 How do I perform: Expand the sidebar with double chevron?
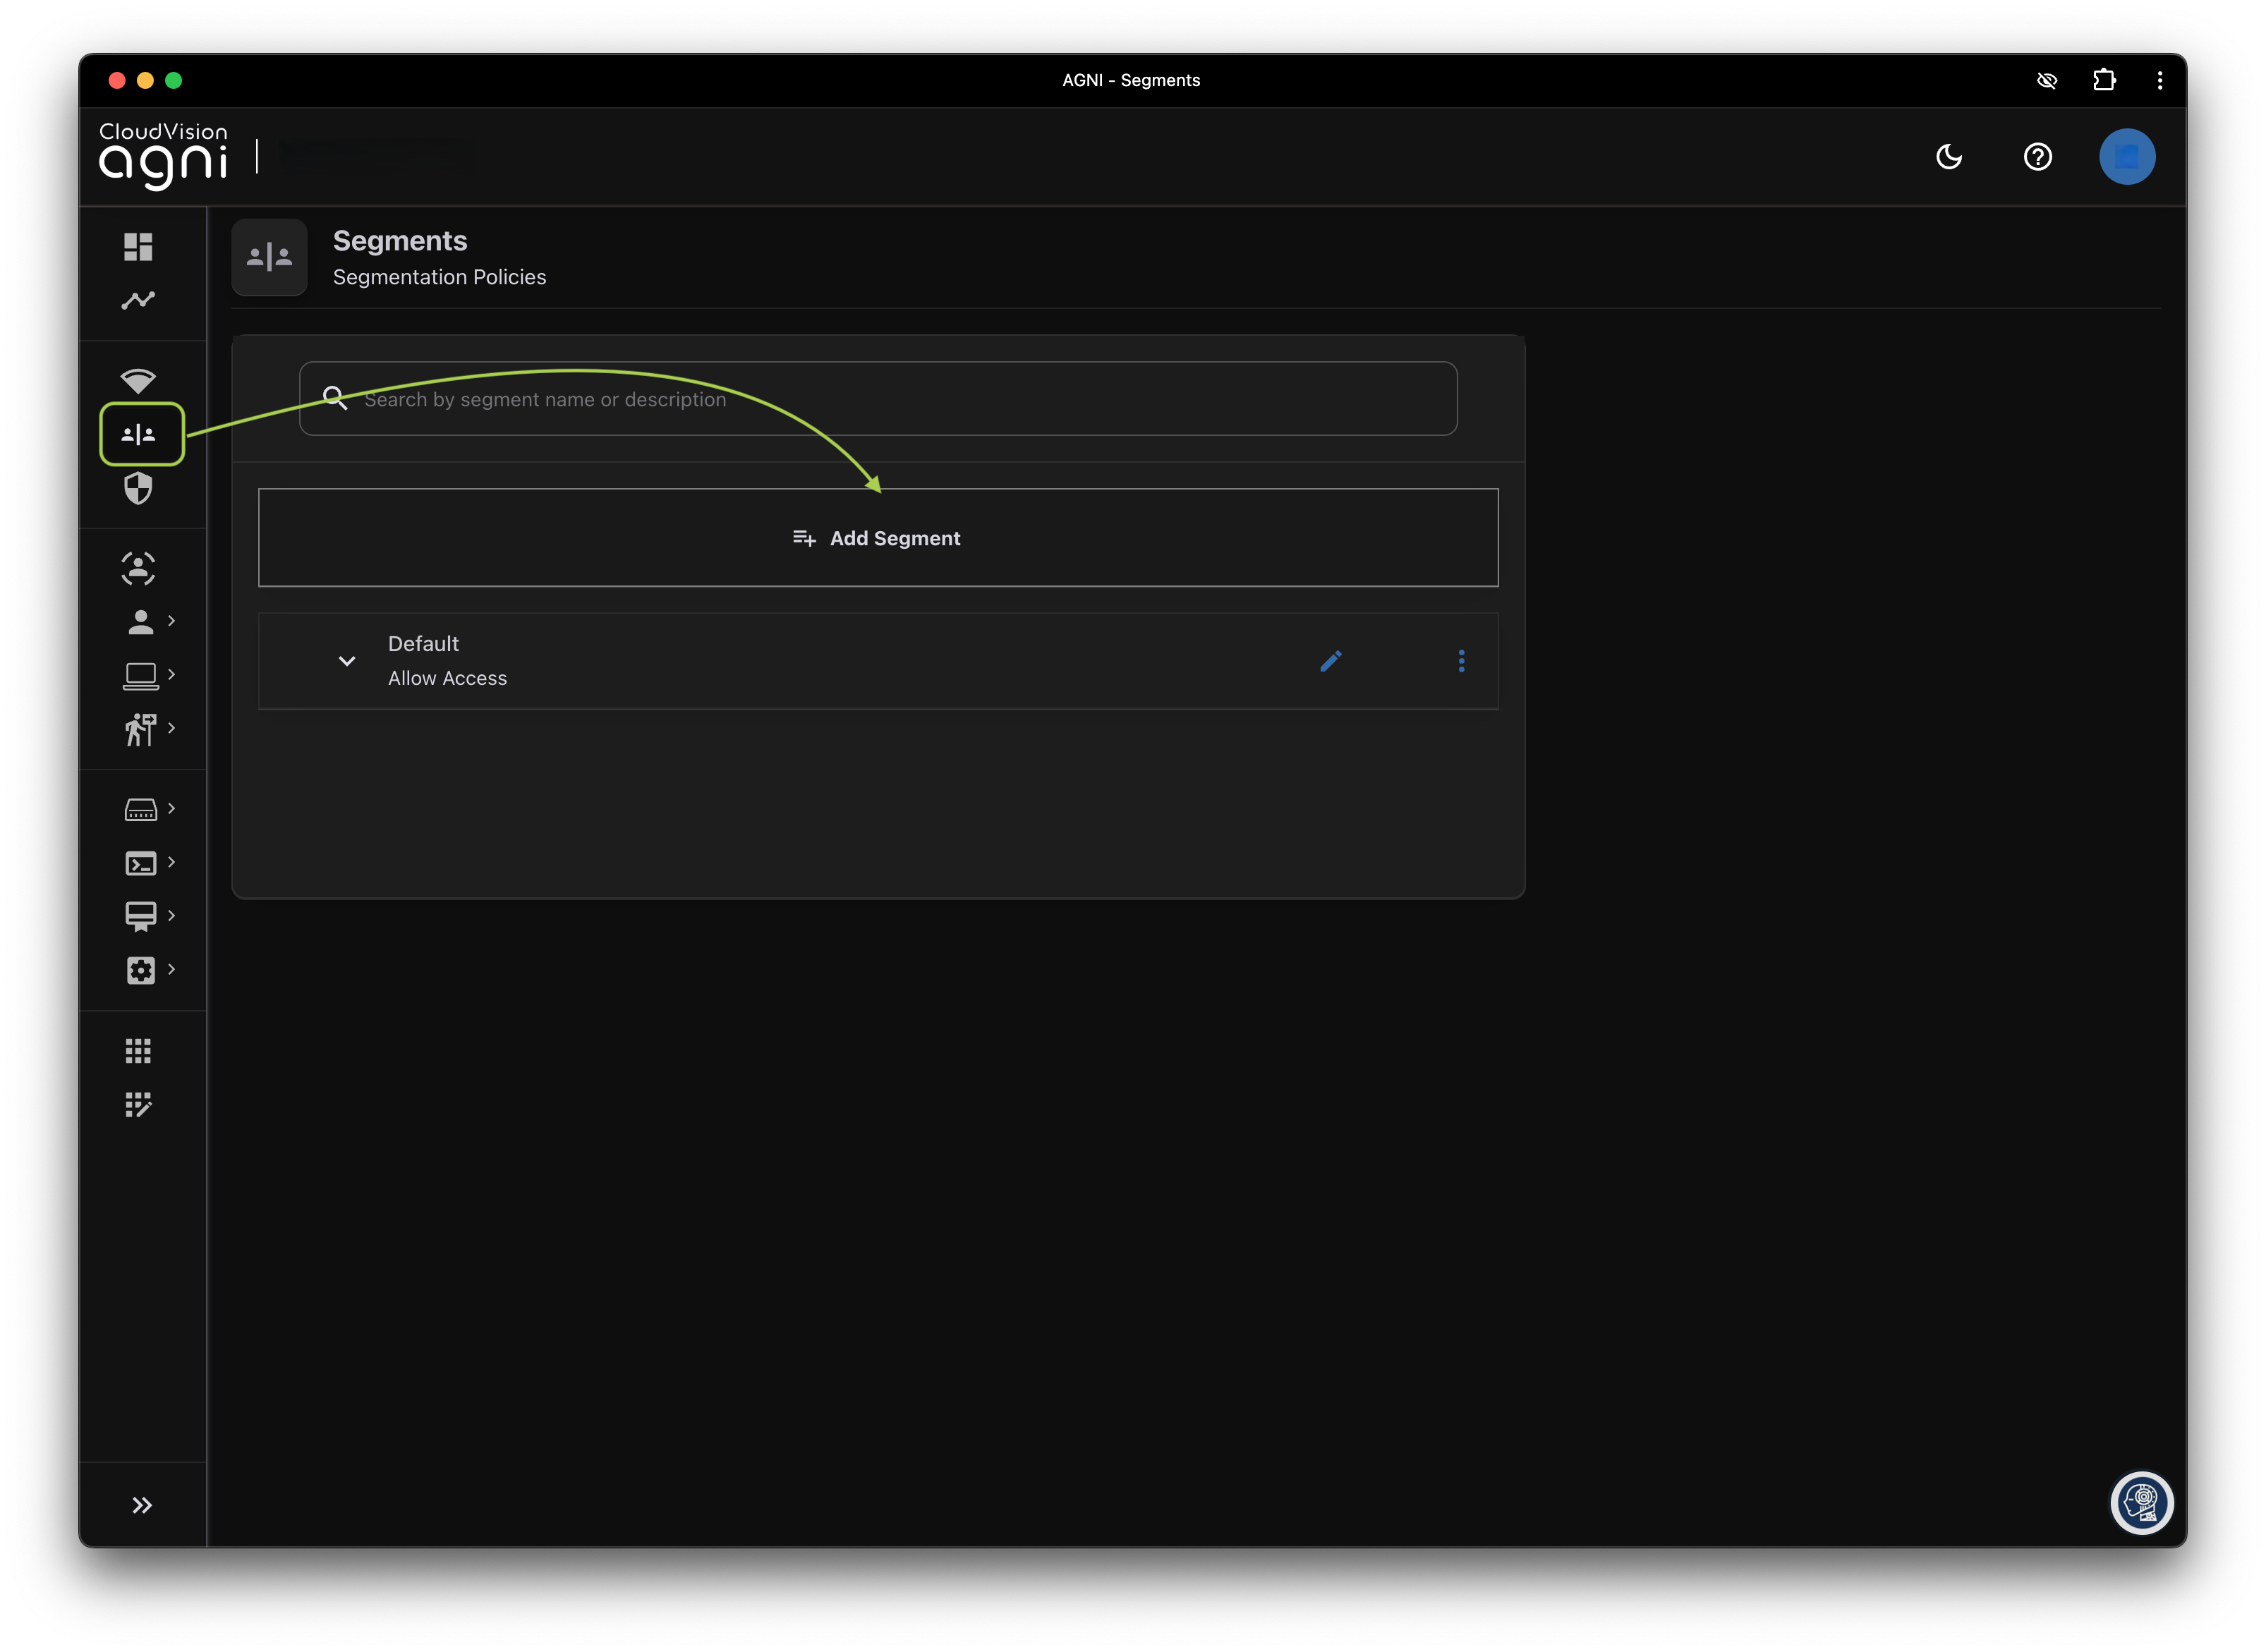(x=142, y=1505)
